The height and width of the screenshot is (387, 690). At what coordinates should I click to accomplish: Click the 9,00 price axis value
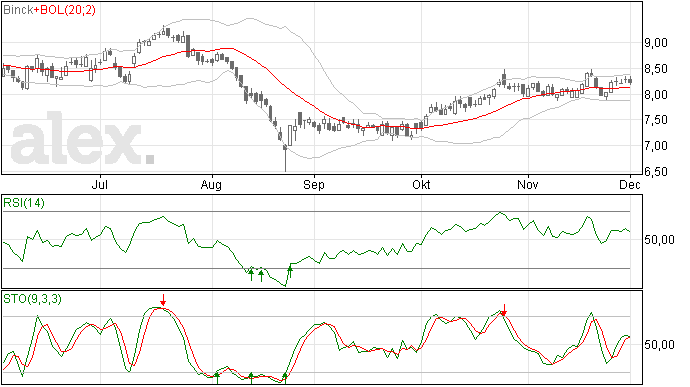coord(656,43)
